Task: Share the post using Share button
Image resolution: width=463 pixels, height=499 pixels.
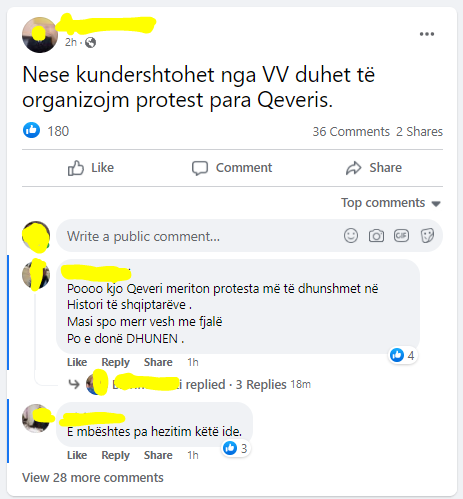Action: click(x=374, y=168)
